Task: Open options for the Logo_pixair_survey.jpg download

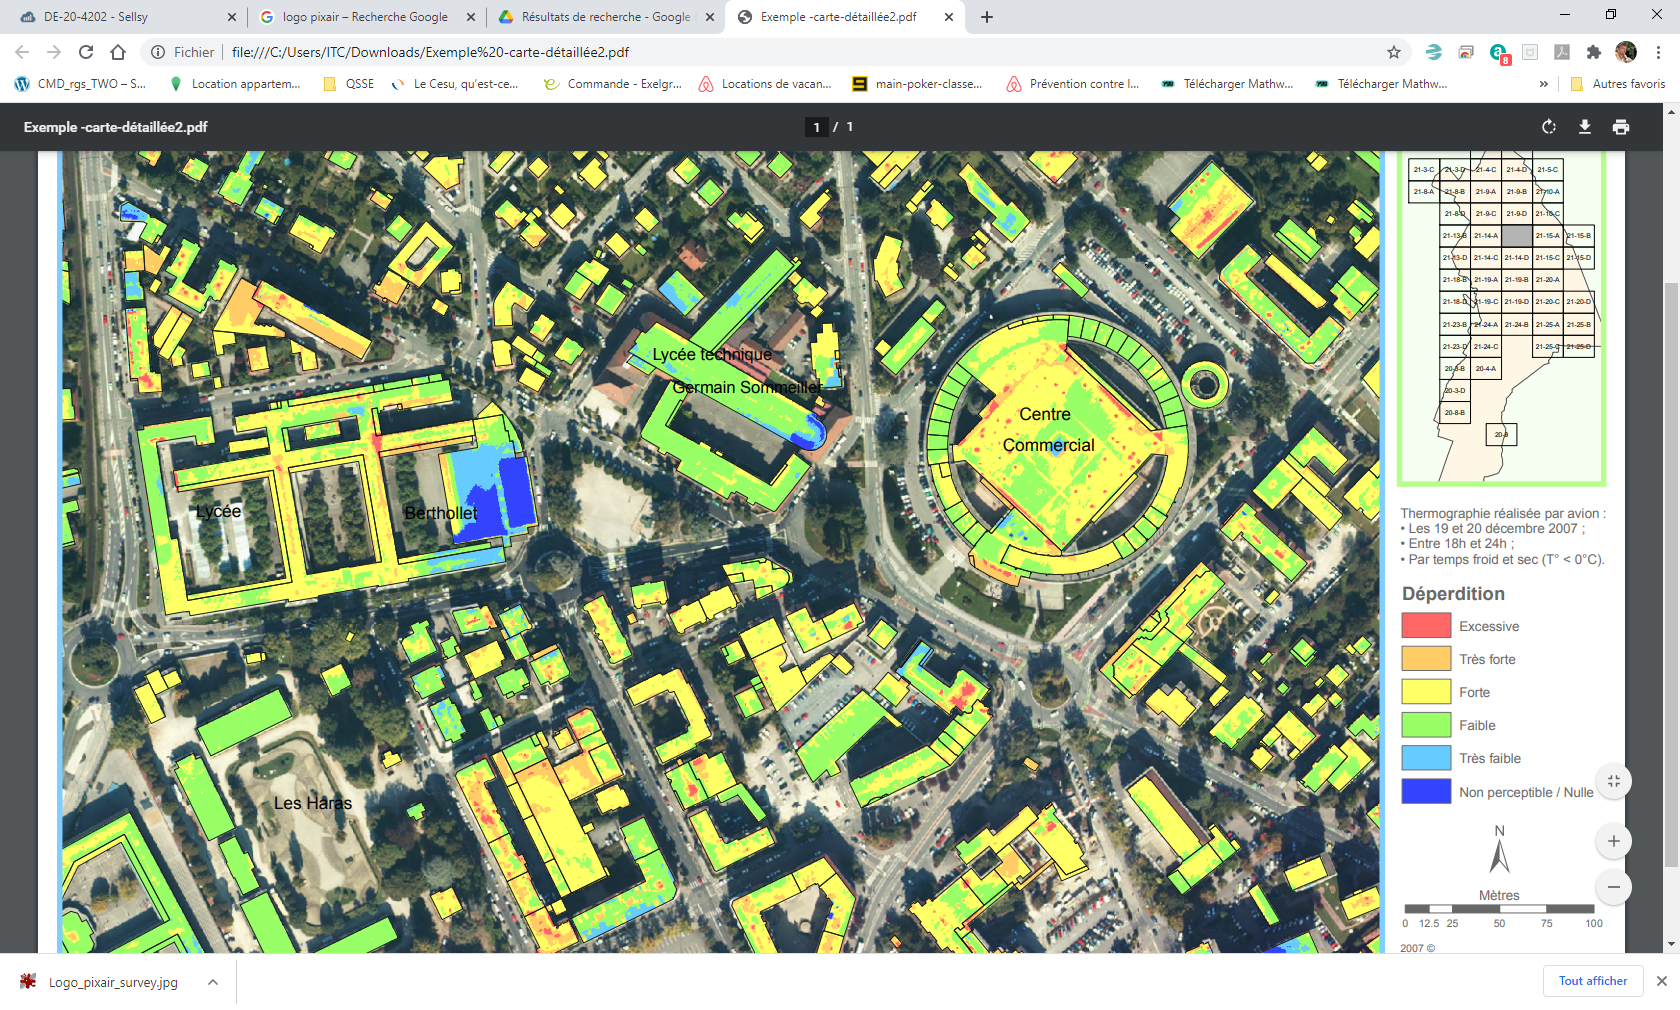Action: (213, 982)
